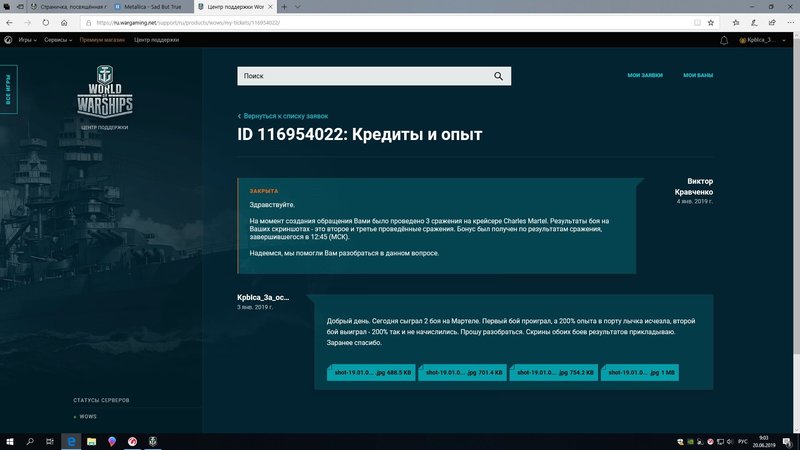Click the browser forward arrow
This screenshot has height=450, width=800.
click(x=28, y=22)
